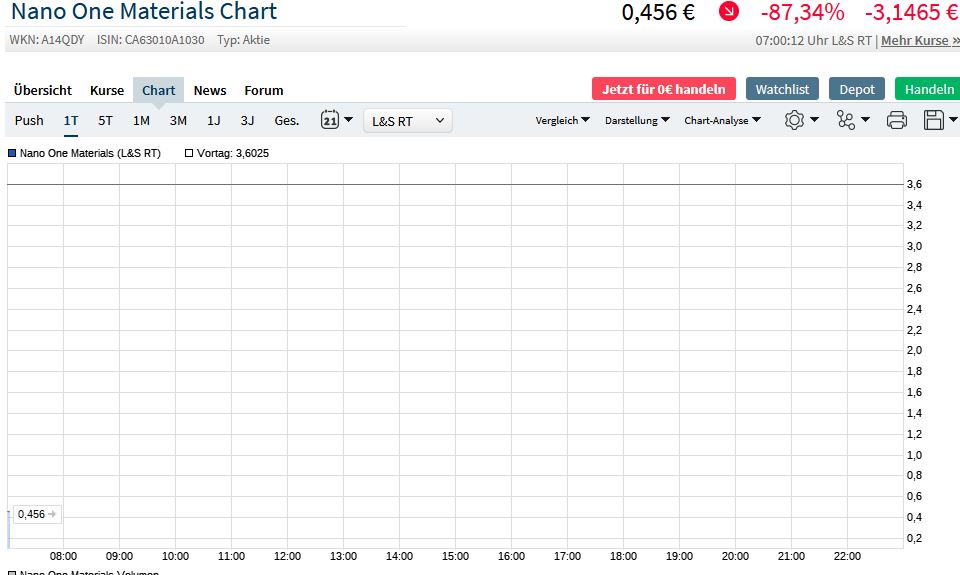Select the 1J time range
Screen dimensions: 960x575
pyautogui.click(x=214, y=120)
